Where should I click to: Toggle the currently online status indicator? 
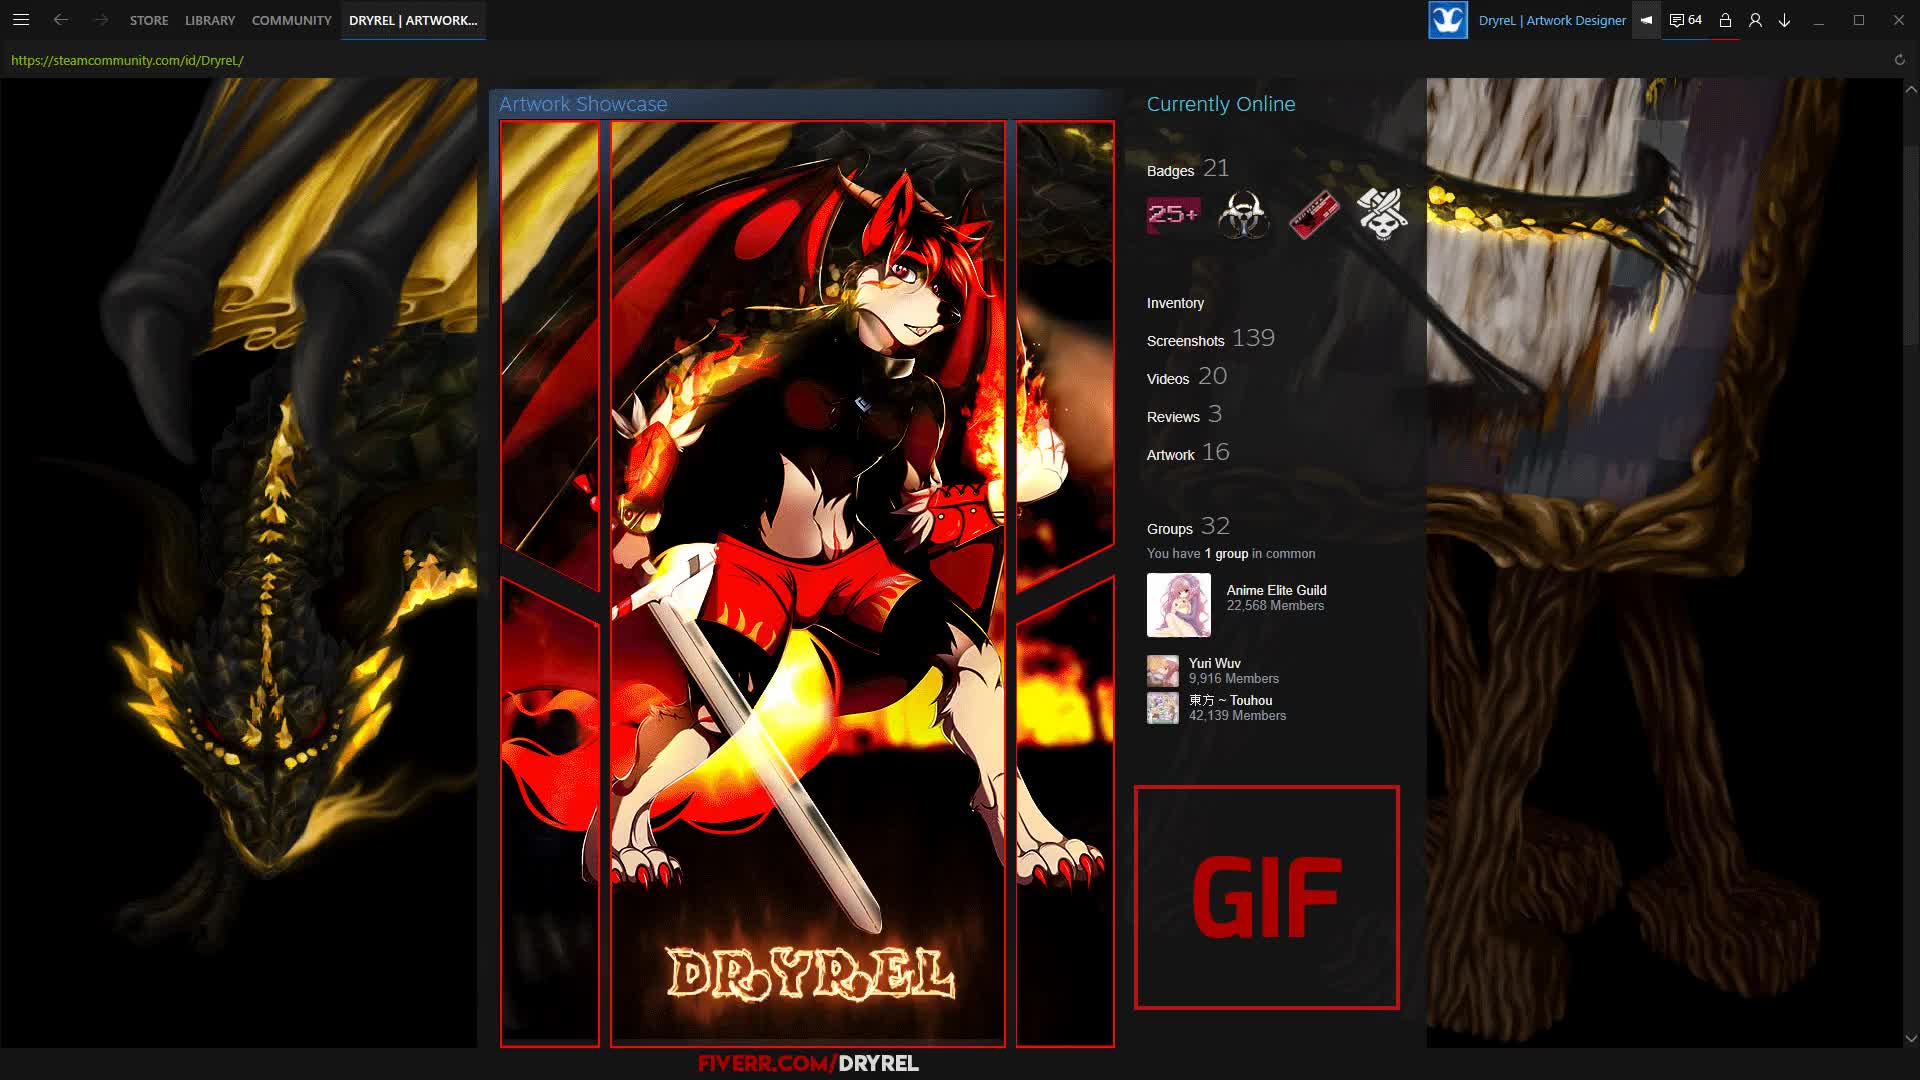point(1220,104)
